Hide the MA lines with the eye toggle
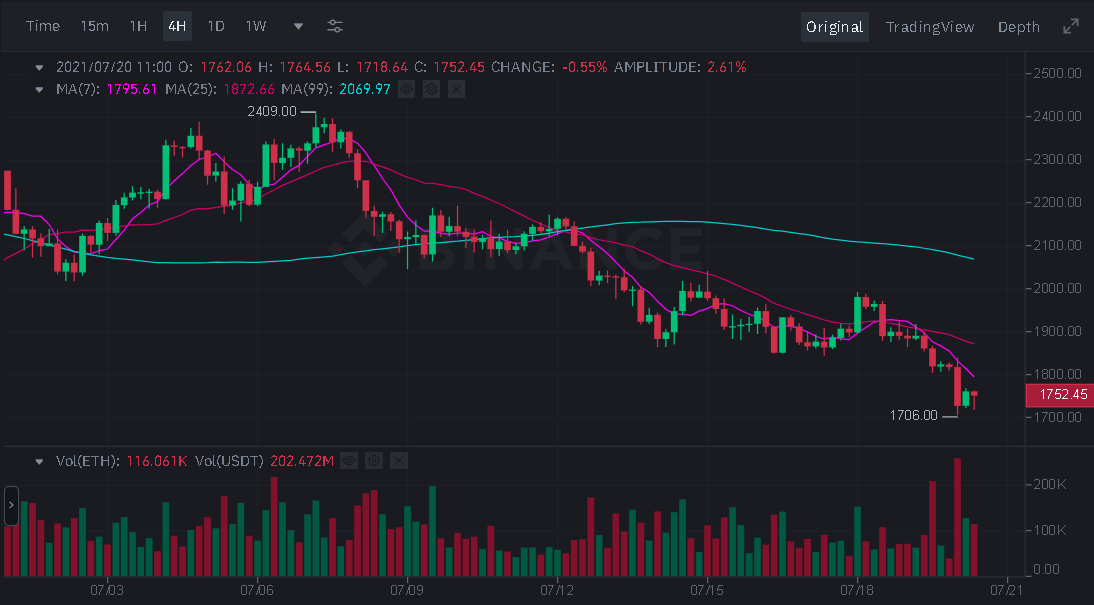 (406, 89)
